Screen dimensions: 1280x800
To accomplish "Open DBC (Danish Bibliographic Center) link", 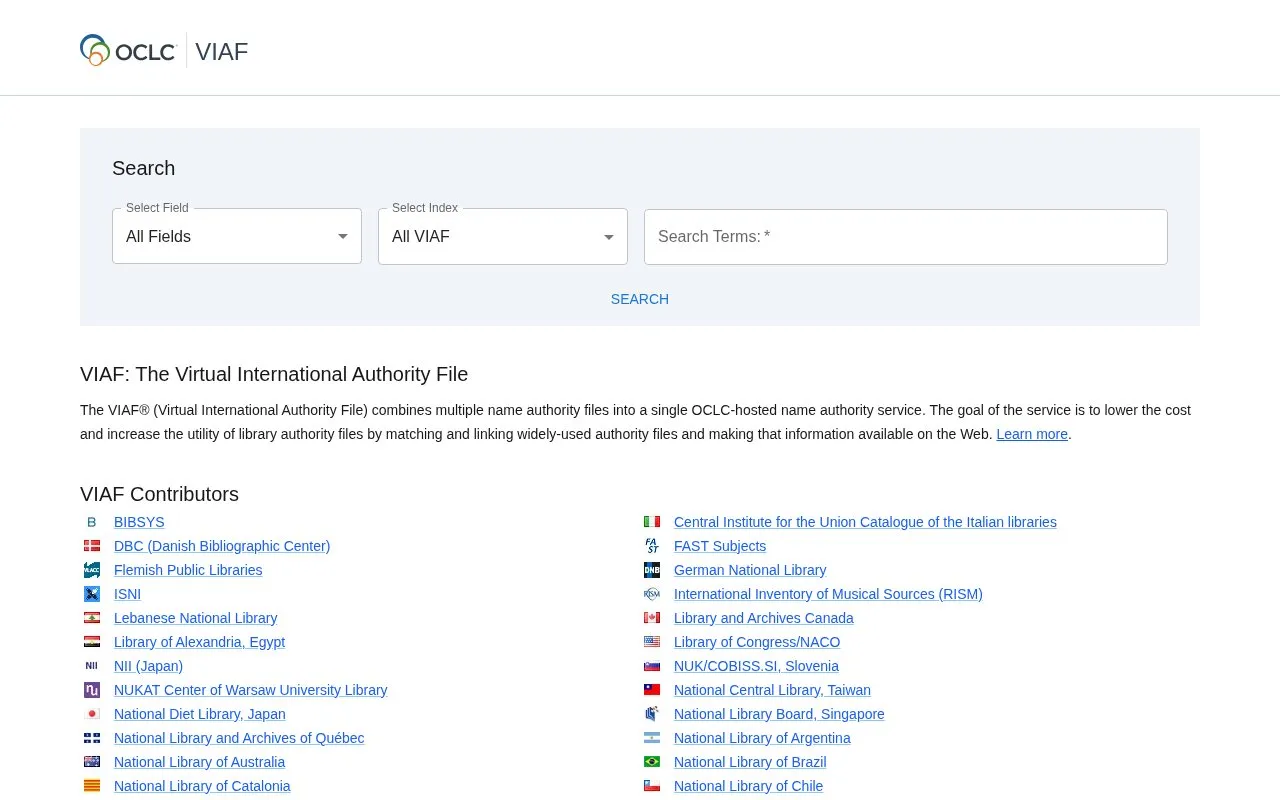I will tap(222, 546).
